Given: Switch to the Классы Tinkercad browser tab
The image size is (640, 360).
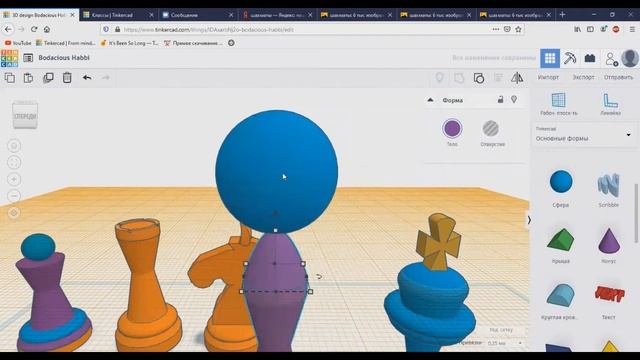Looking at the screenshot, I should [118, 15].
